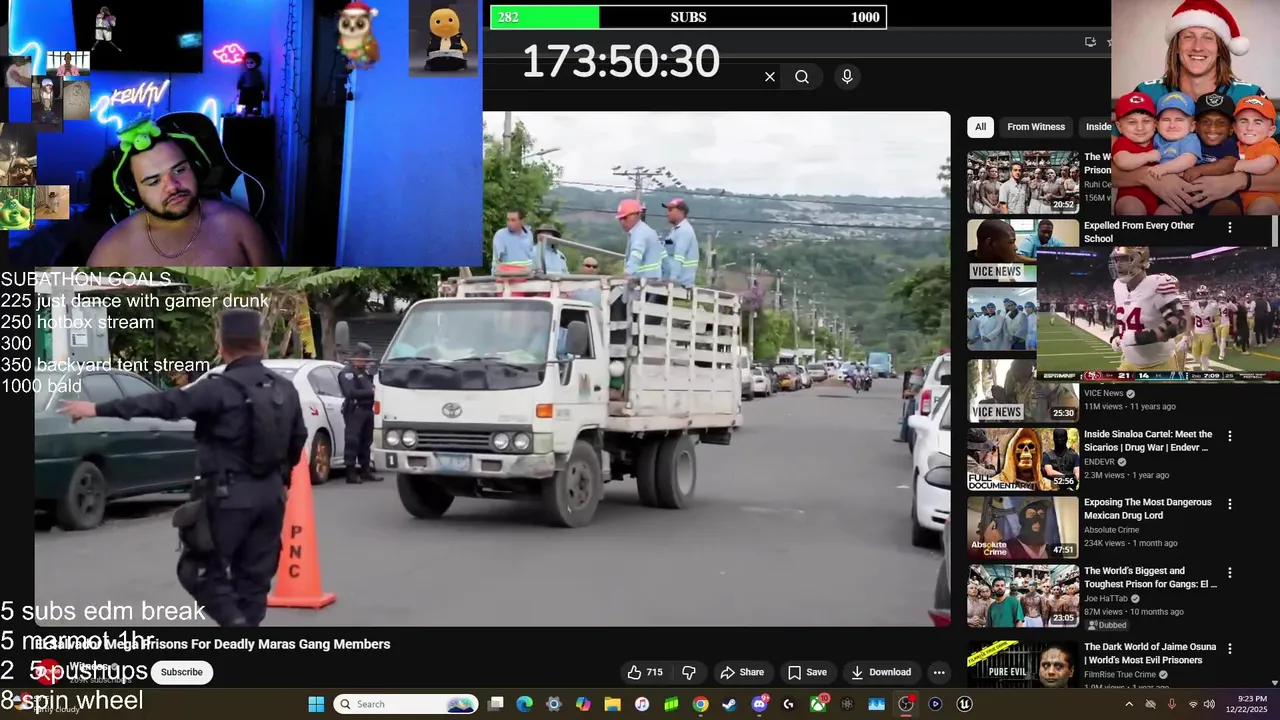This screenshot has height=720, width=1280.
Task: Open options for World's Biggest Toughest Prison video
Action: tap(1230, 573)
